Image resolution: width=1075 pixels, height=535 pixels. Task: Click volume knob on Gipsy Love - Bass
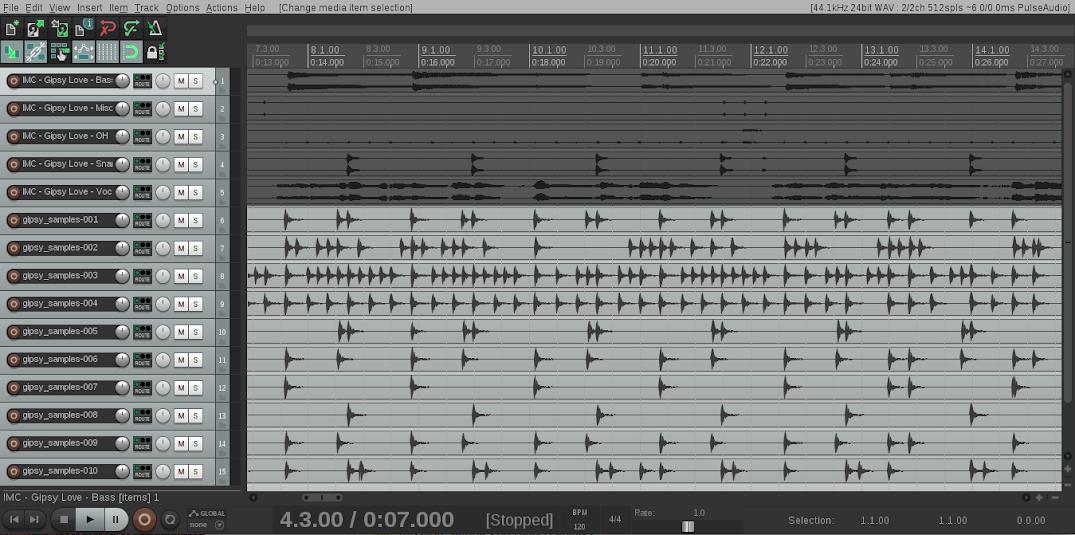[x=122, y=81]
